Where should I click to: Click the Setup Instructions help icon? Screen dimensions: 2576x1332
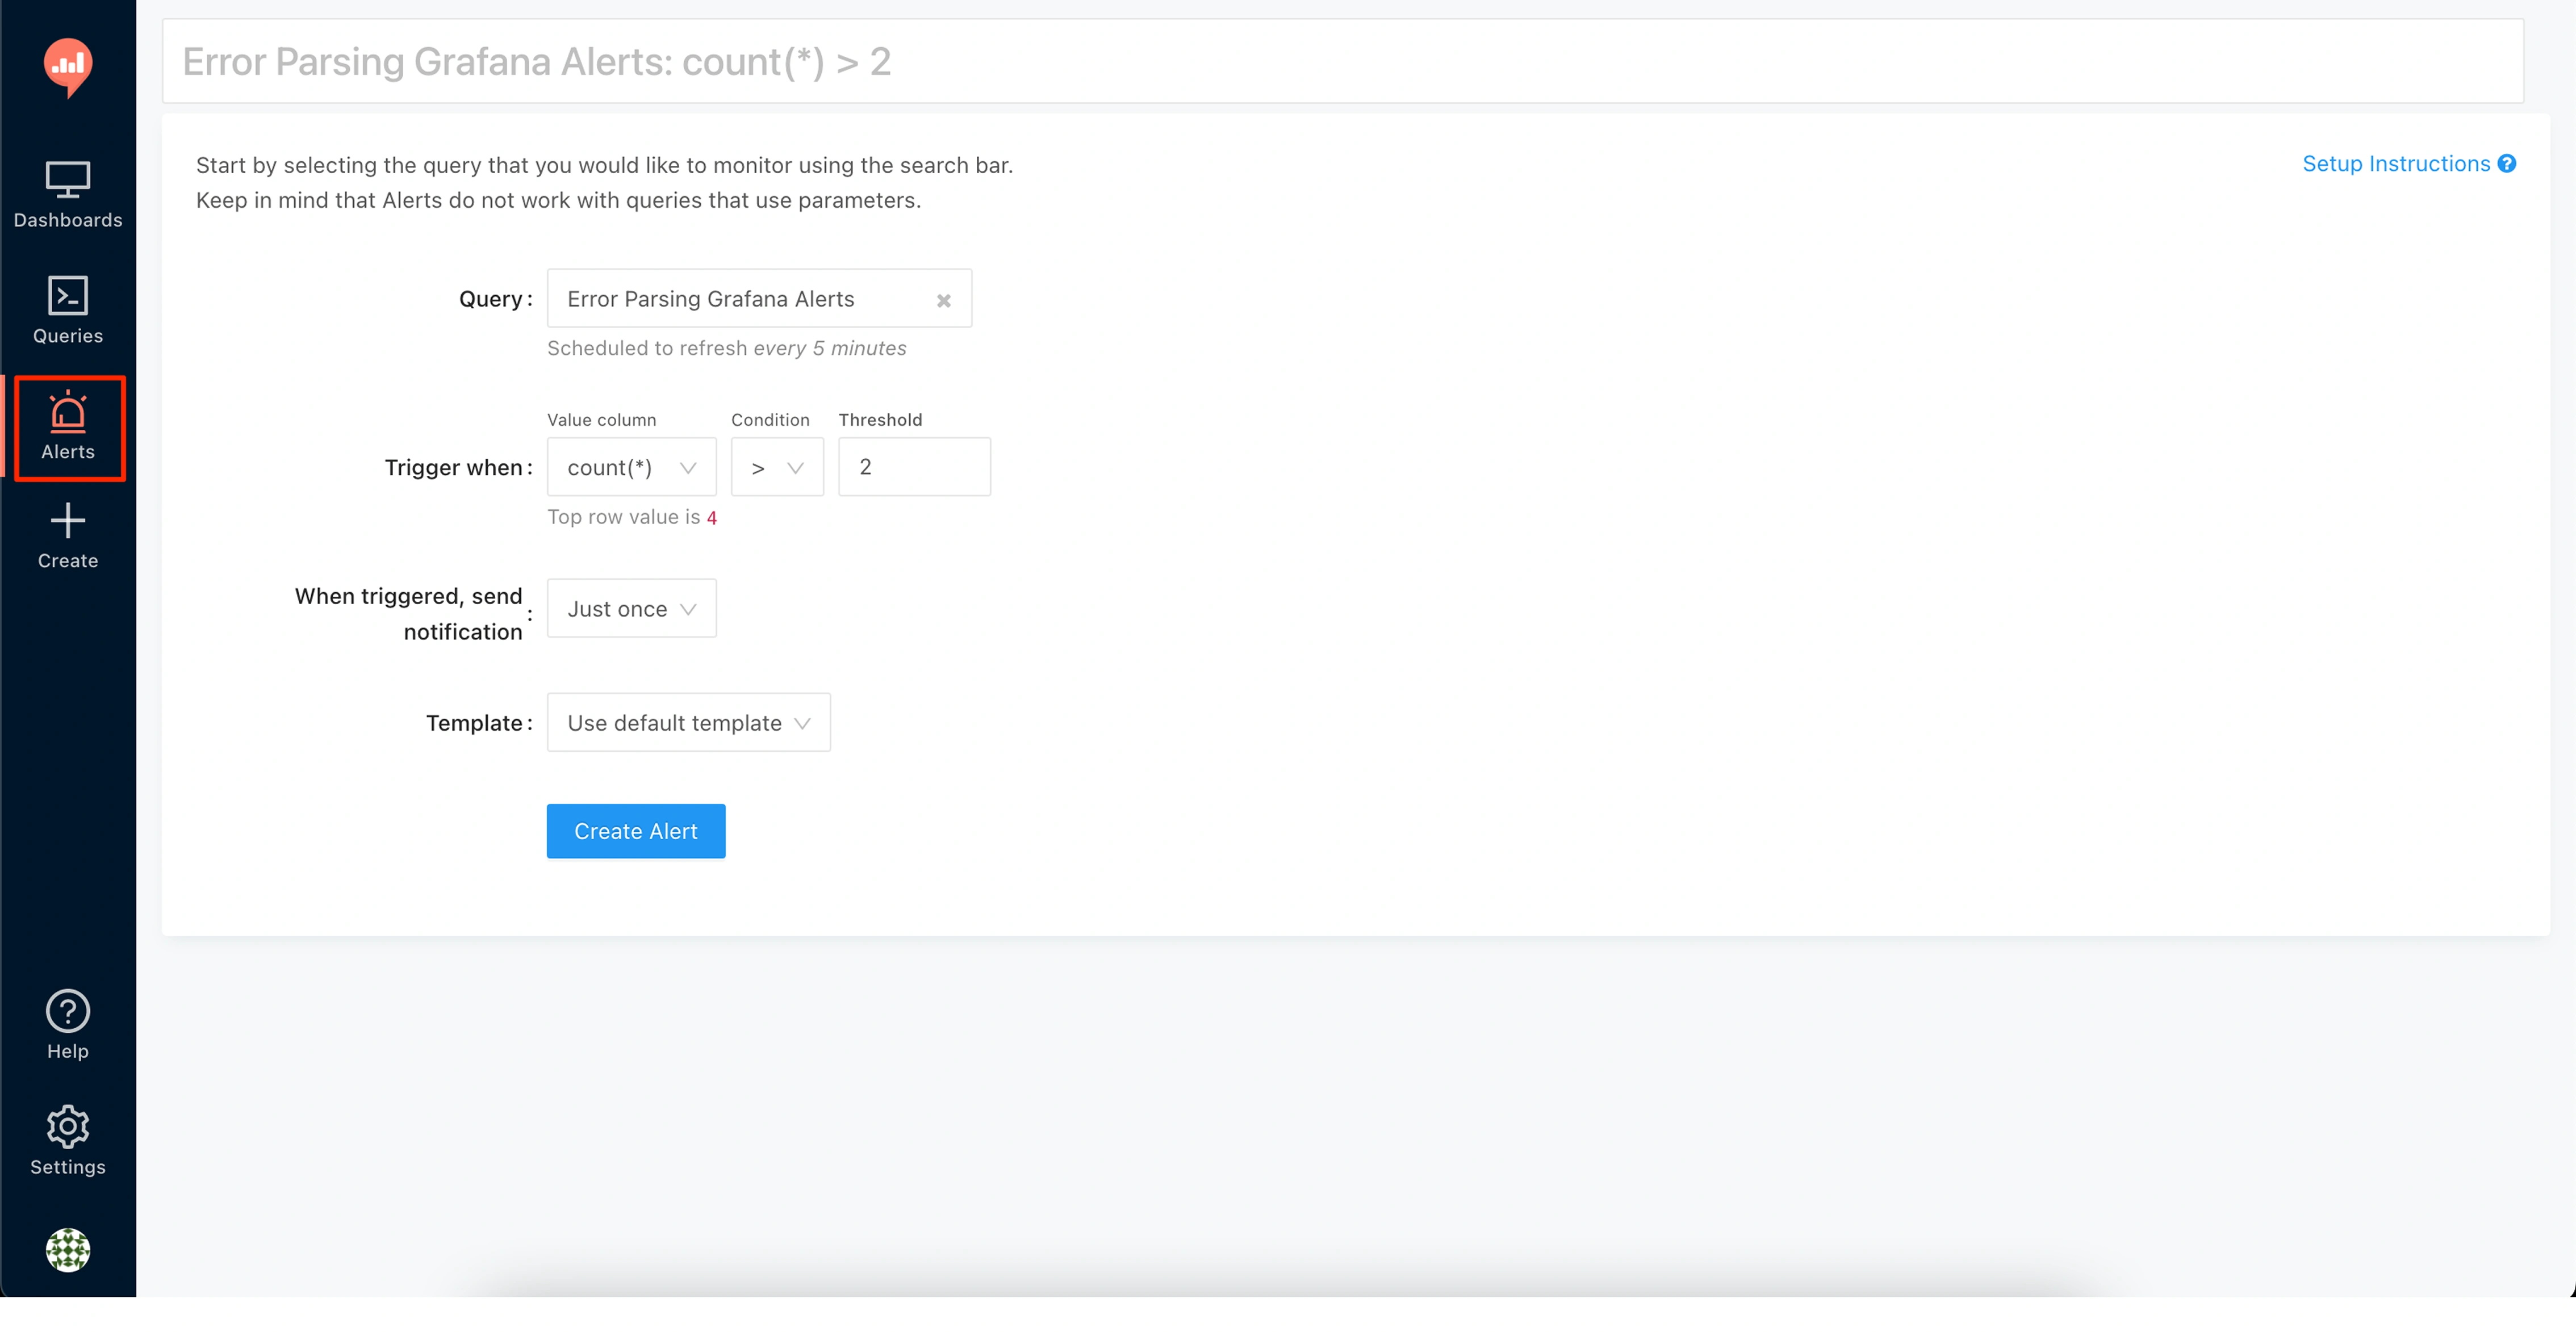click(x=2507, y=164)
